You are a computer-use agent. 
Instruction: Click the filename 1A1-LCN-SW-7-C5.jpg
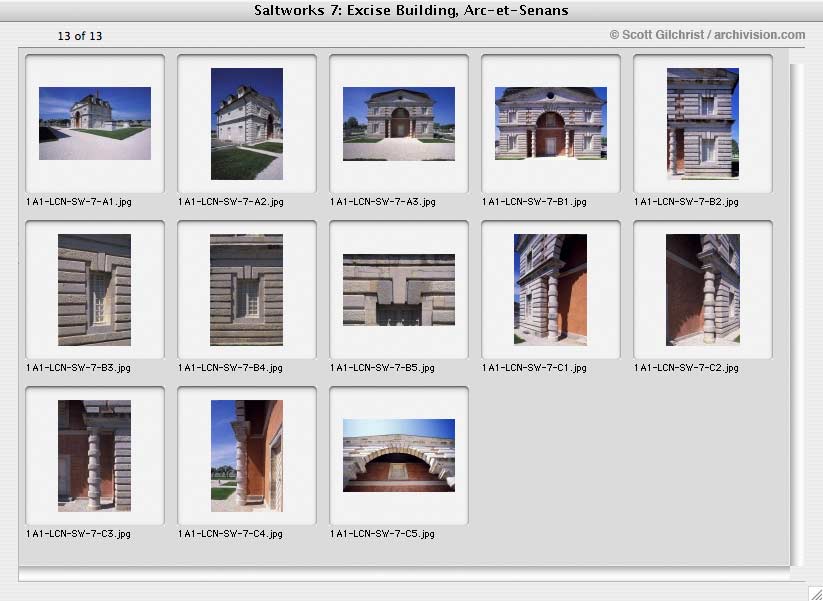click(x=382, y=534)
